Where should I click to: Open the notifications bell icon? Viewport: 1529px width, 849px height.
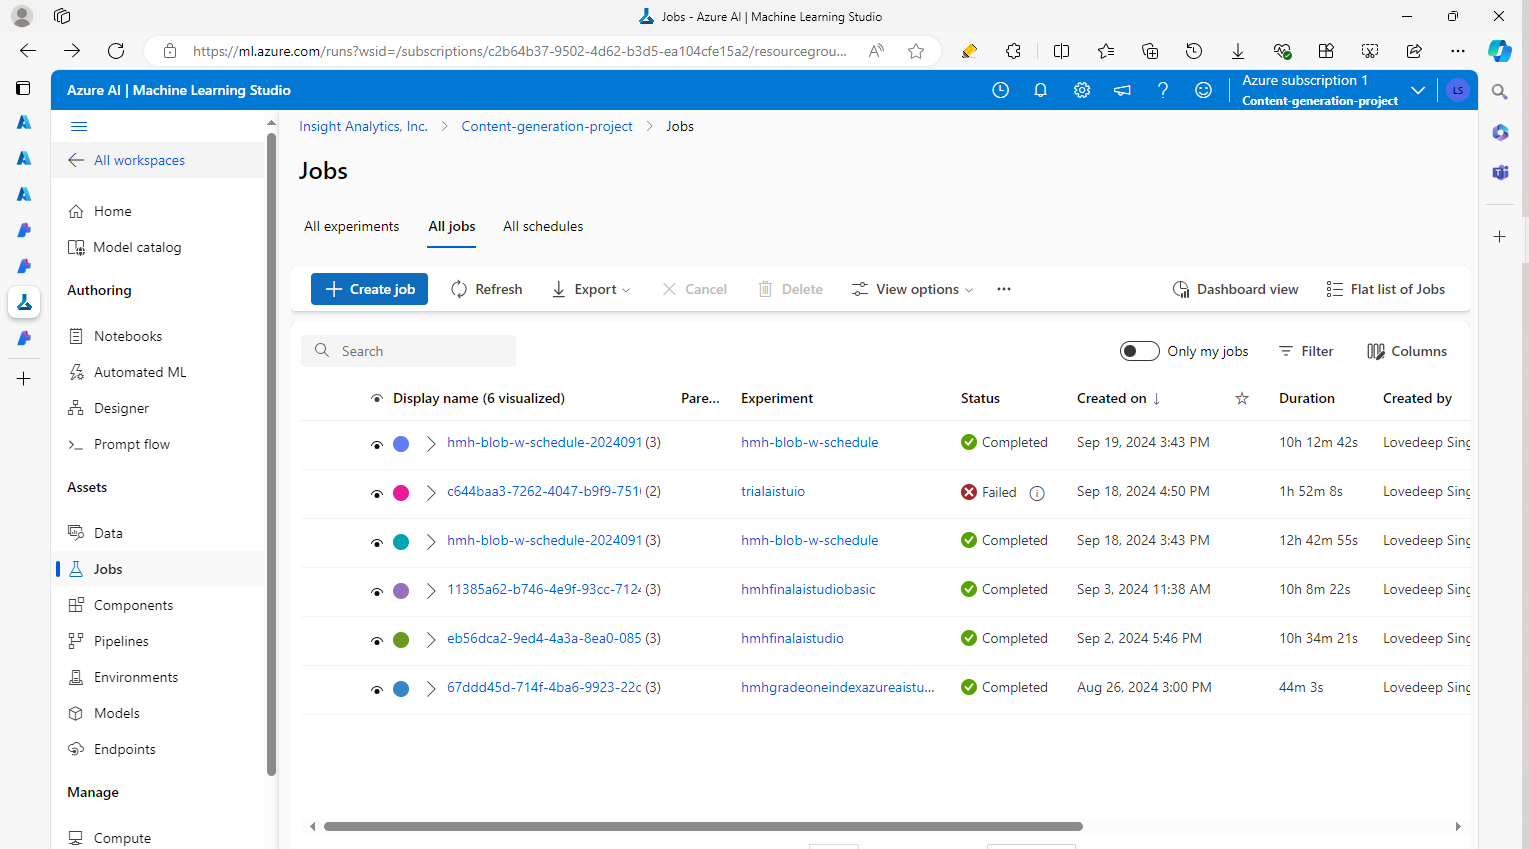click(1040, 90)
